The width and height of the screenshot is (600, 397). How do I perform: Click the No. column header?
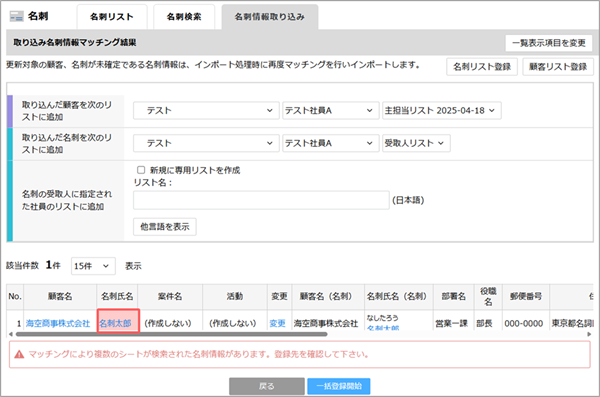15,297
